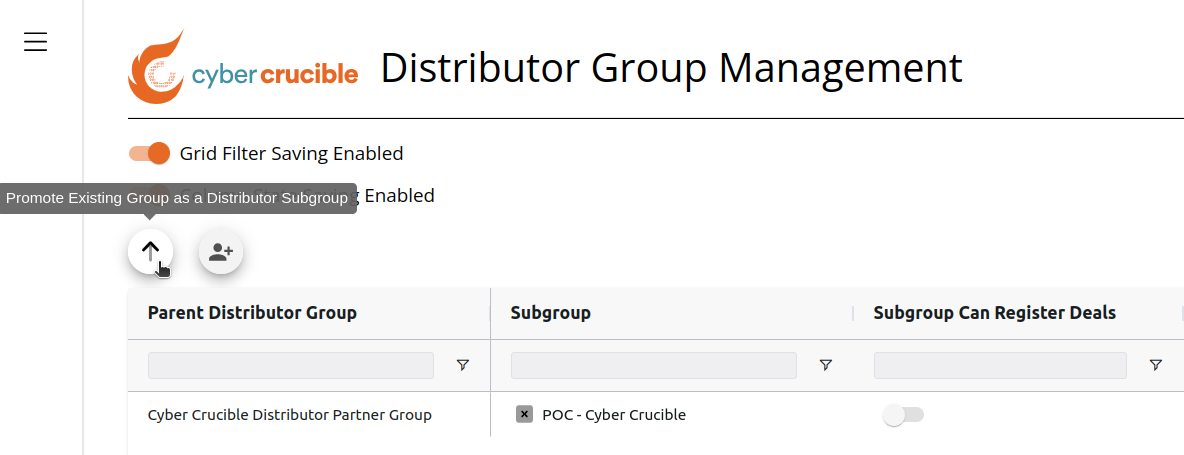Open filter menu for Subgroup Can Register Deals
This screenshot has height=455, width=1184.
(x=1155, y=365)
